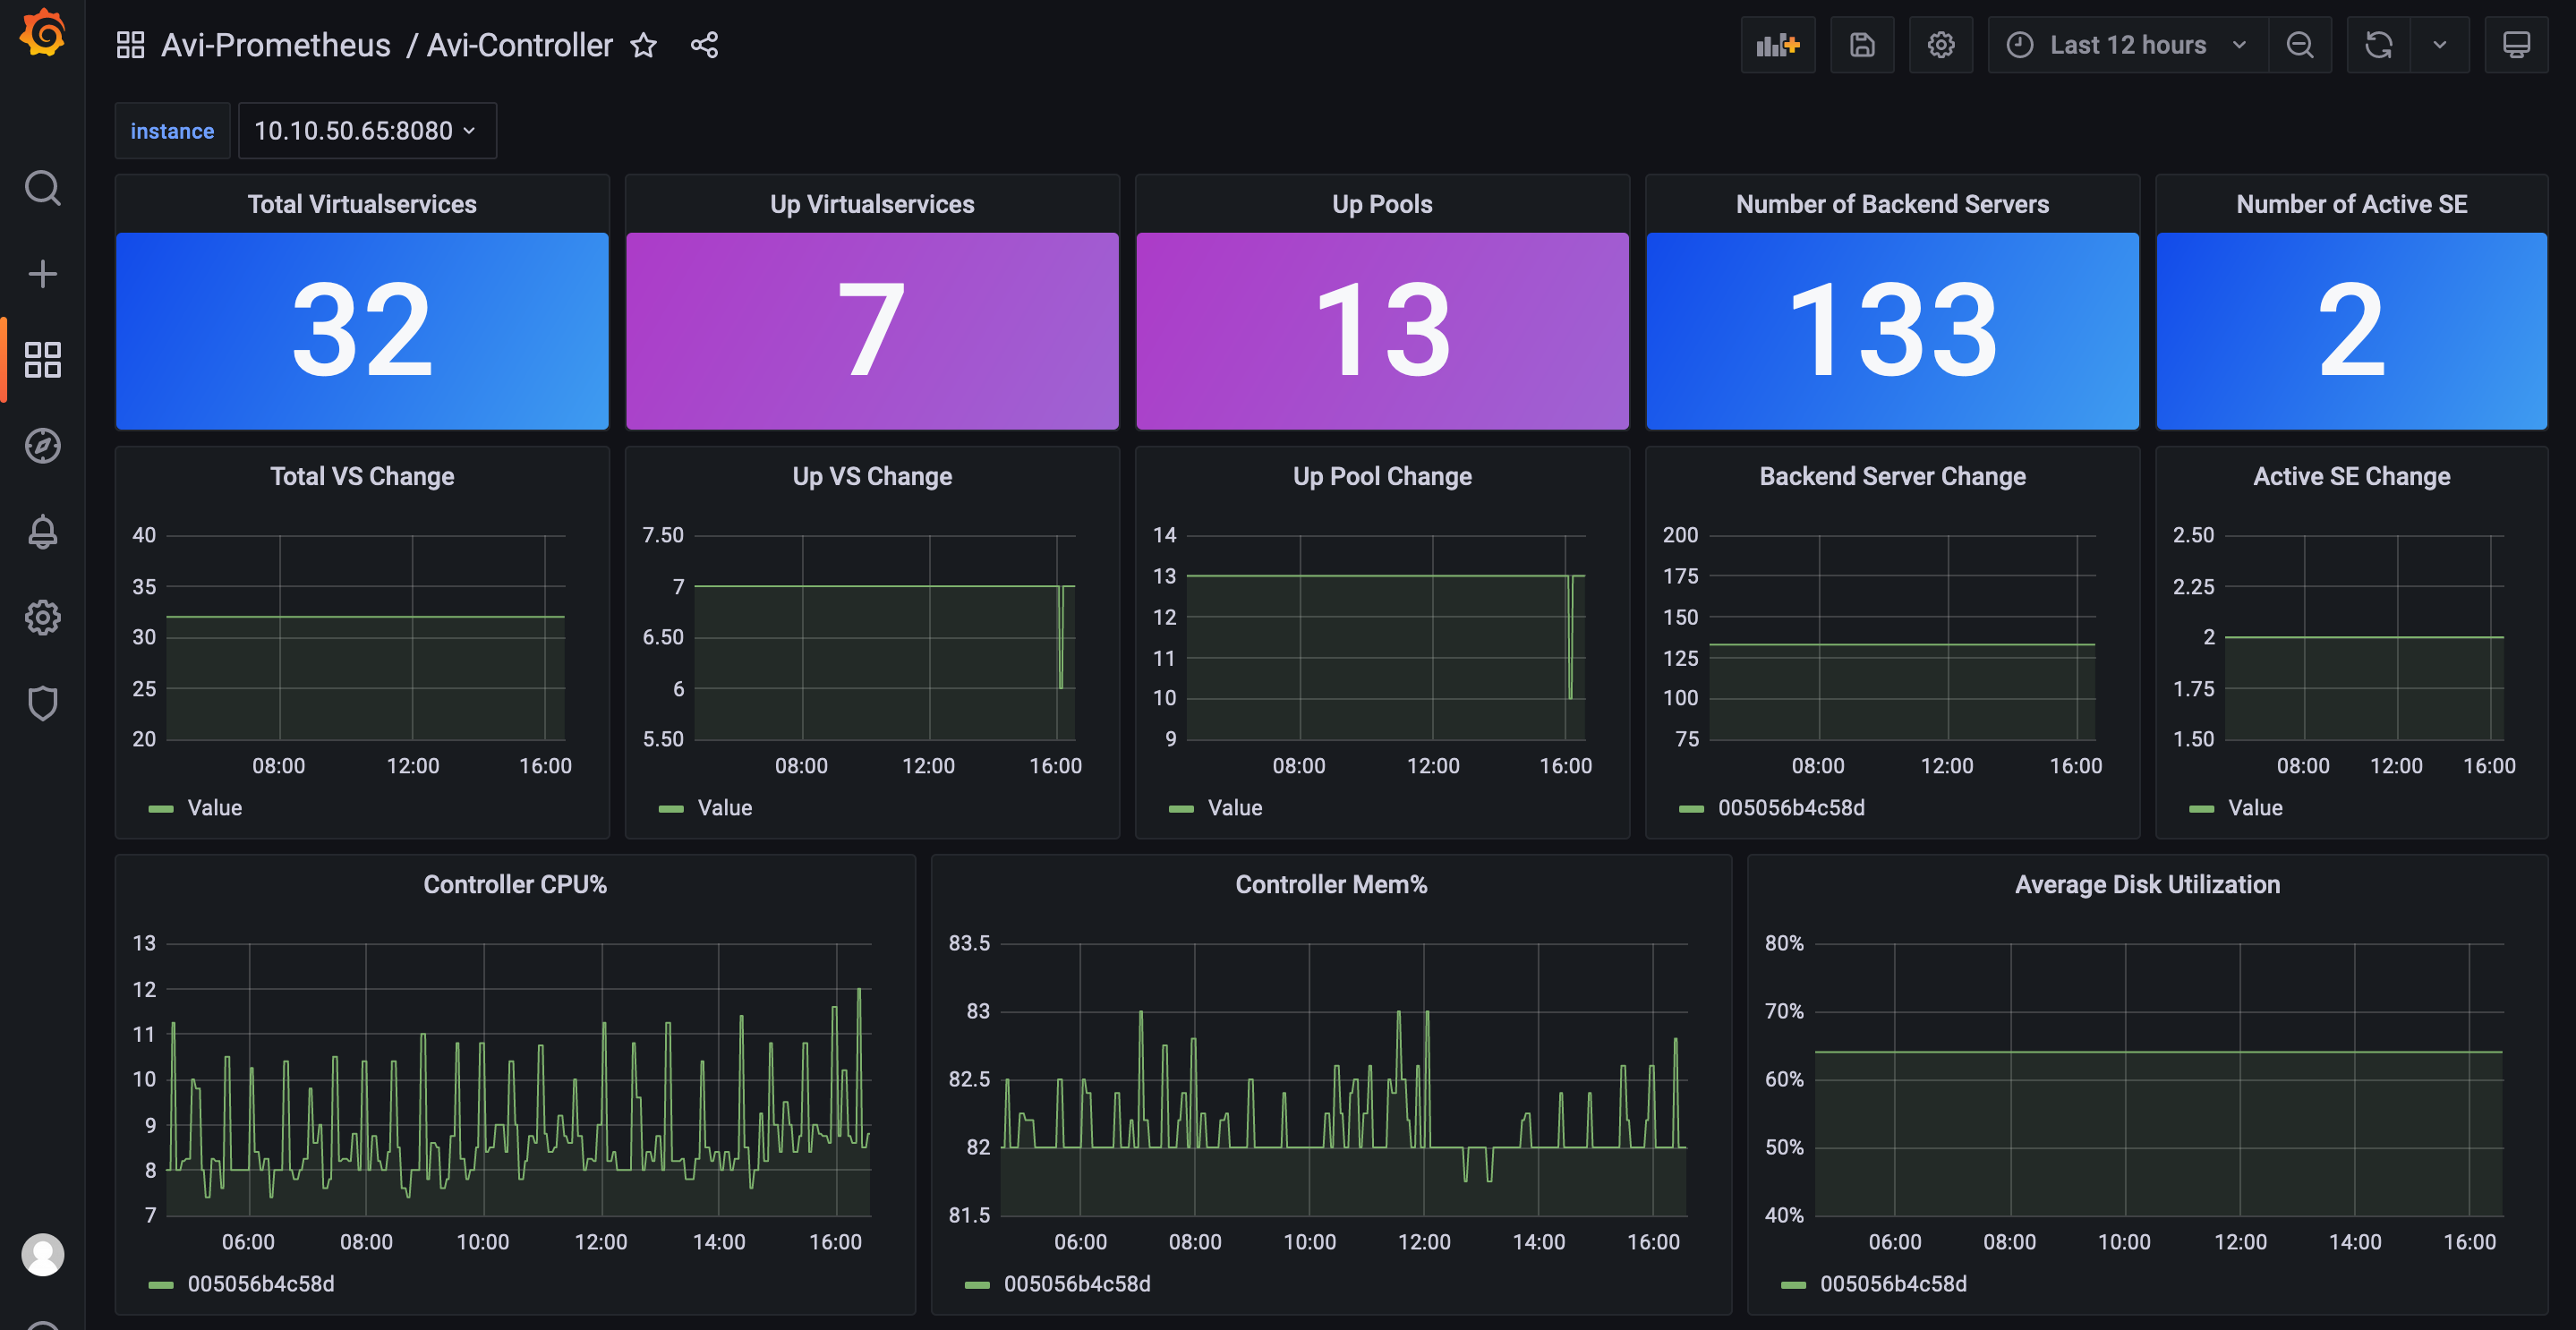2576x1330 pixels.
Task: Zoom out the time range
Action: click(2300, 45)
